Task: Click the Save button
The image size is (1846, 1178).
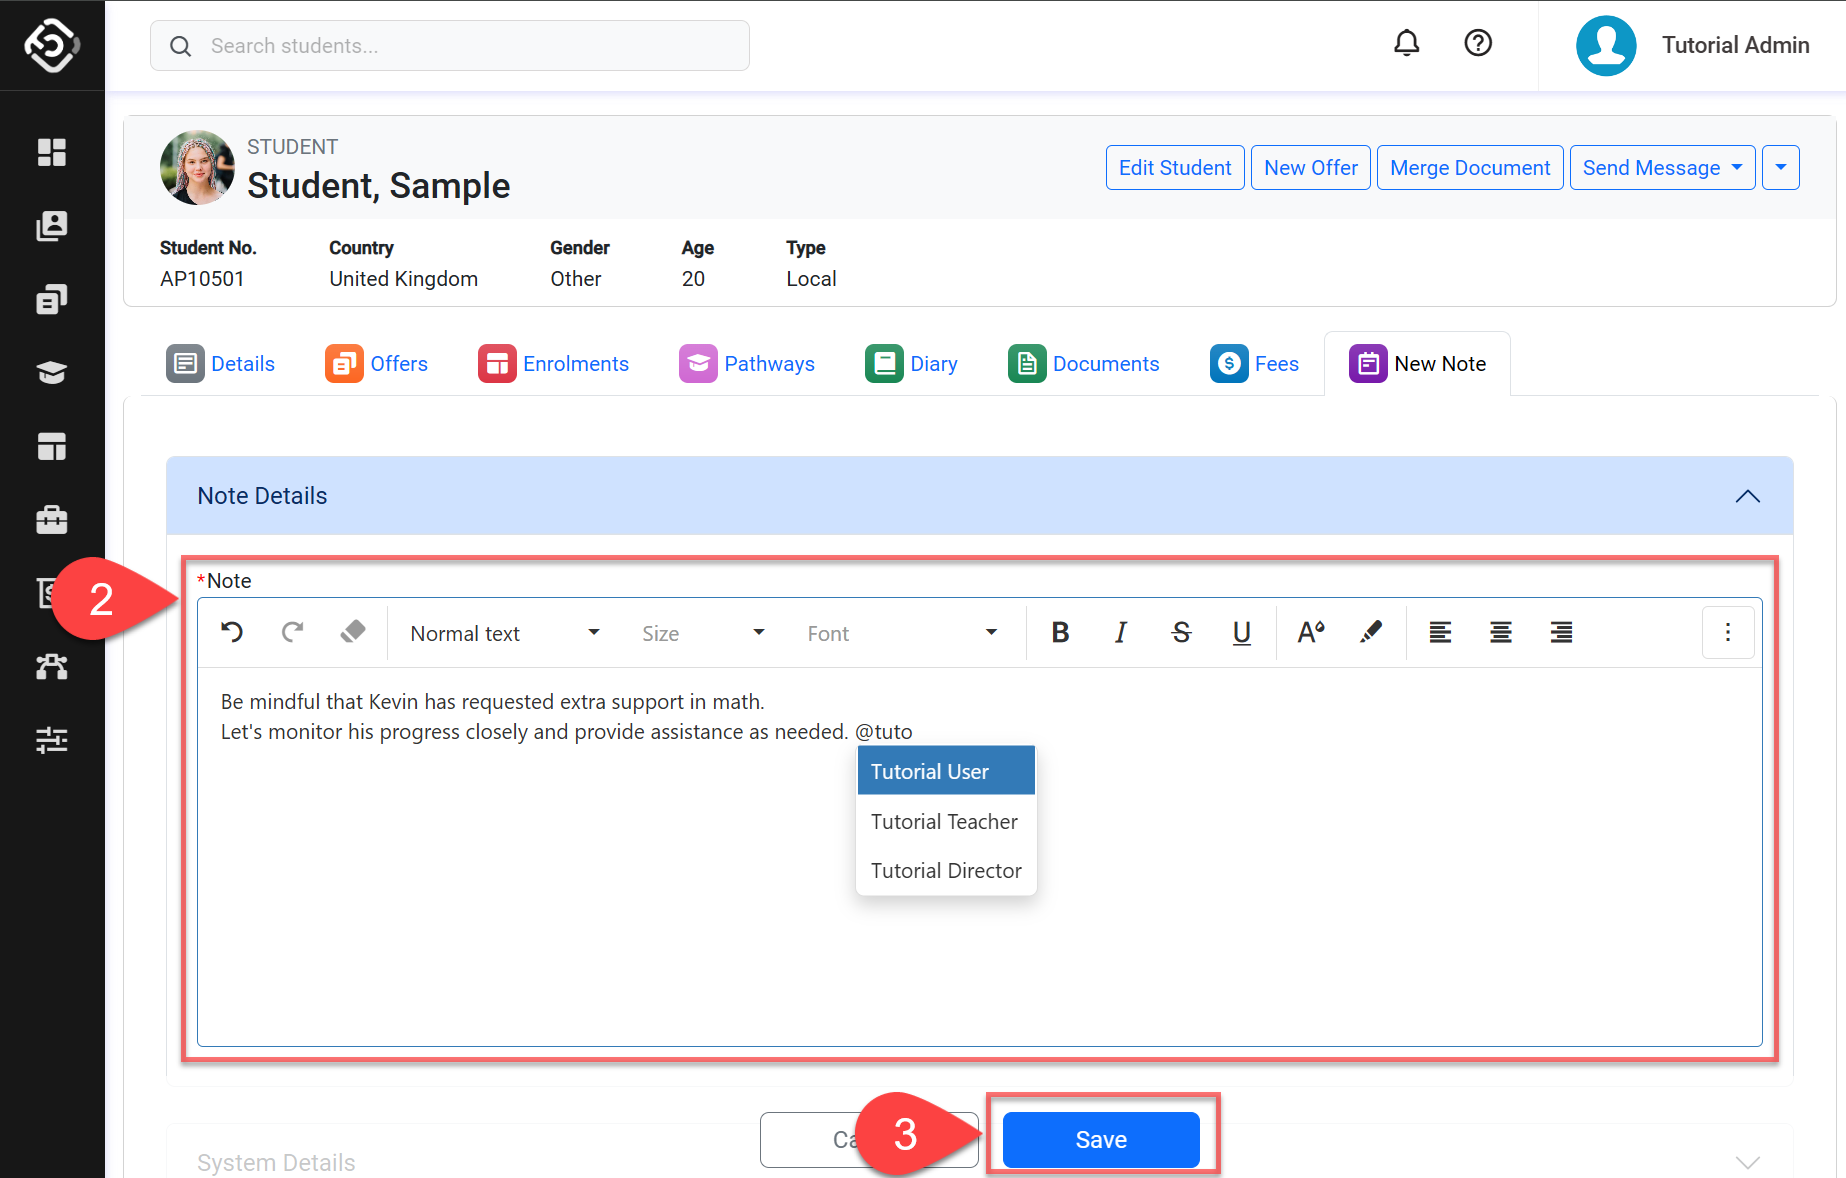Action: 1100,1139
